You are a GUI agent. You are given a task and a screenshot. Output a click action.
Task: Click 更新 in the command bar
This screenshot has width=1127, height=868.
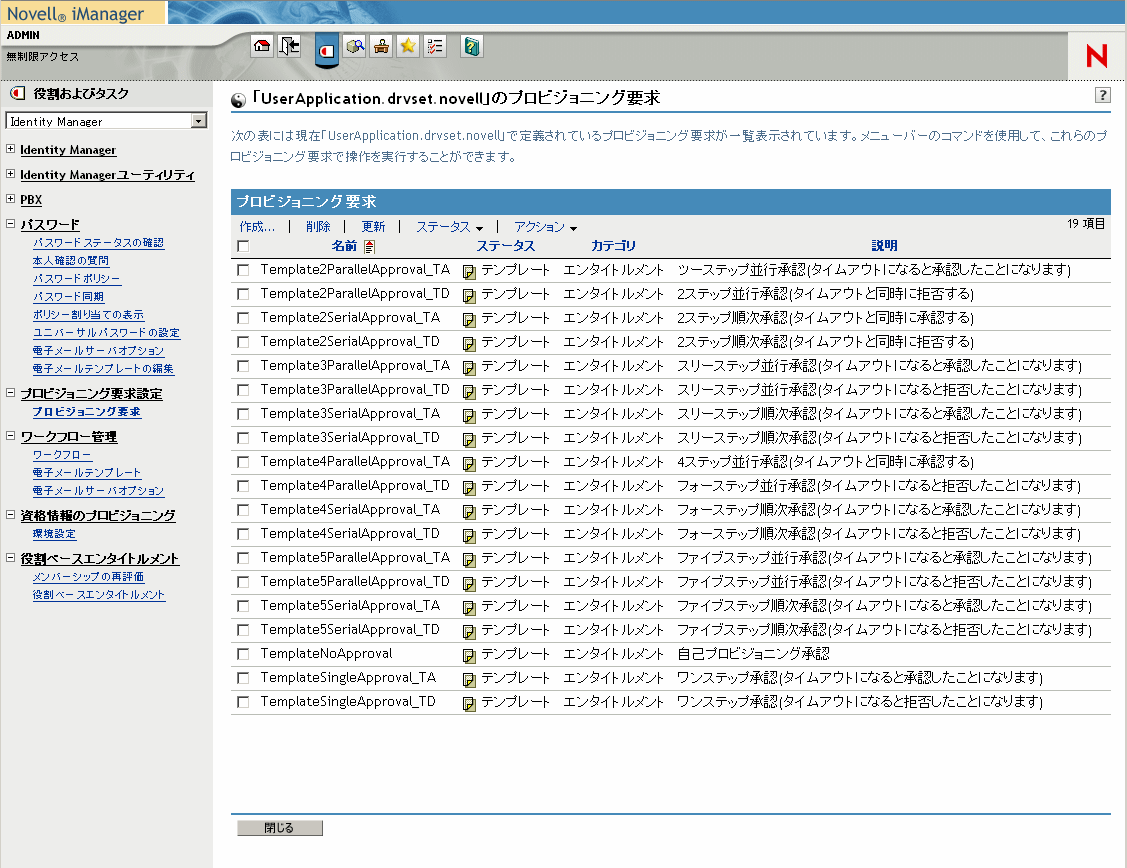point(373,227)
